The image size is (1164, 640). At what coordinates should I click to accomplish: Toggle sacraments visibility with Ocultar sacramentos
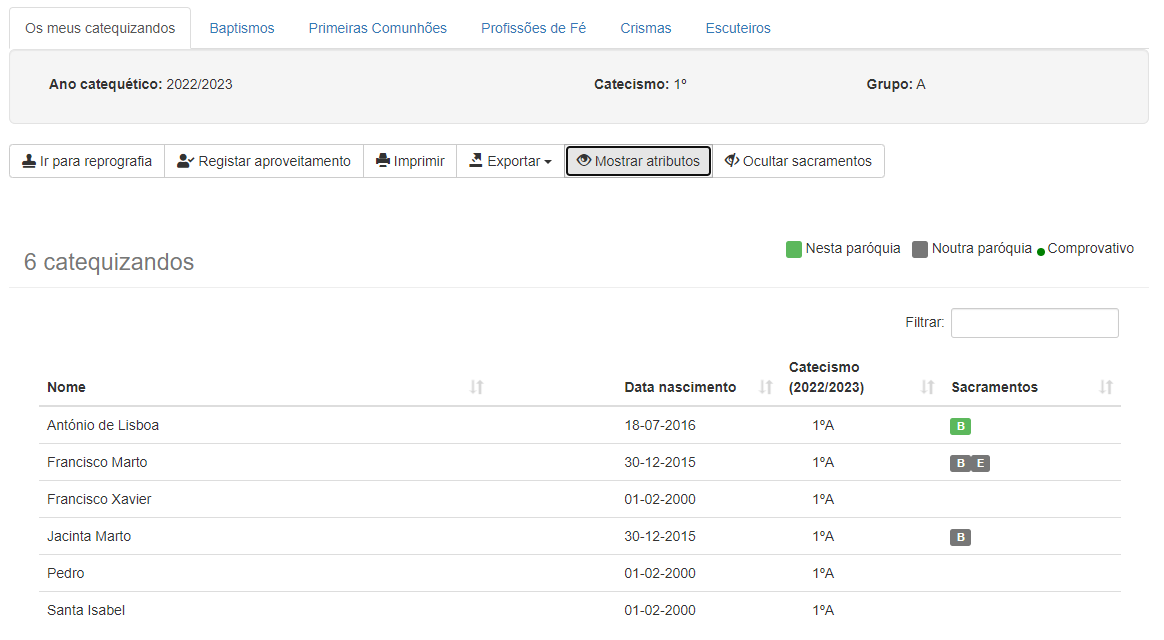pos(798,160)
